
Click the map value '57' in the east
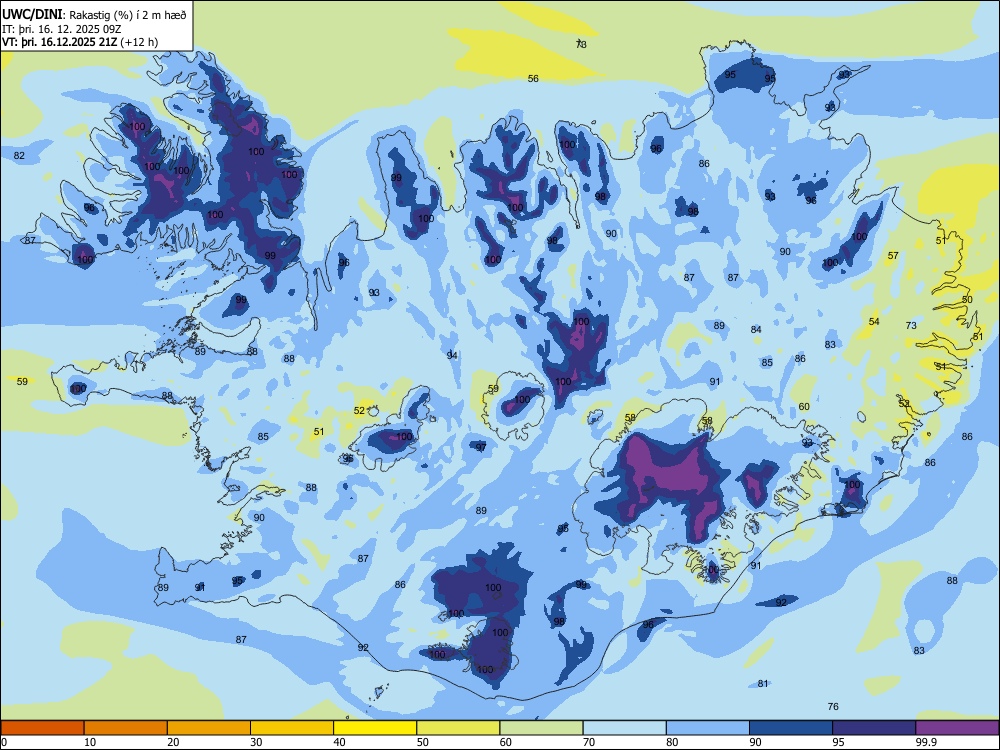(x=893, y=256)
